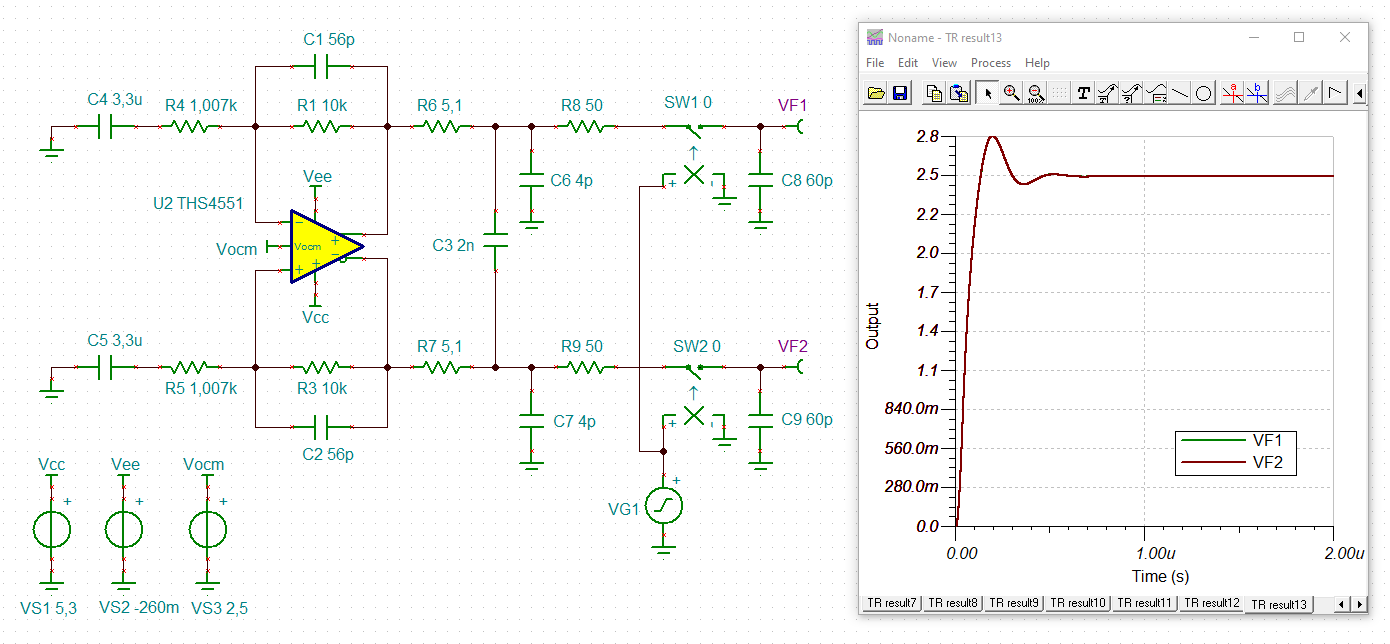
Task: Open the Edit menu
Action: click(908, 62)
